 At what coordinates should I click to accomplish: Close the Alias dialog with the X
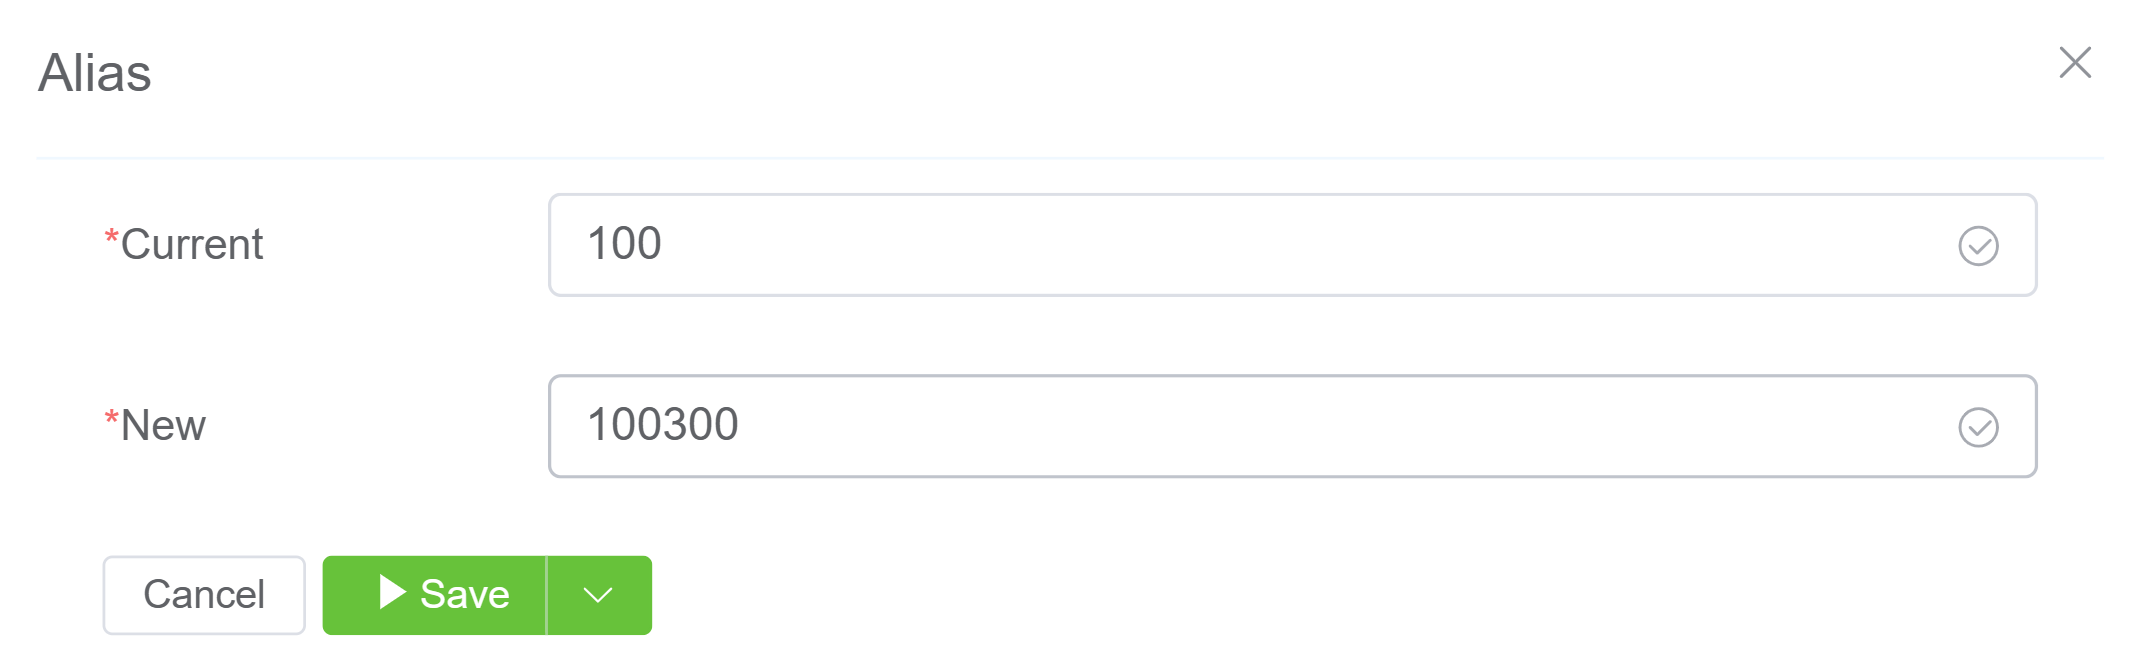click(x=2075, y=62)
